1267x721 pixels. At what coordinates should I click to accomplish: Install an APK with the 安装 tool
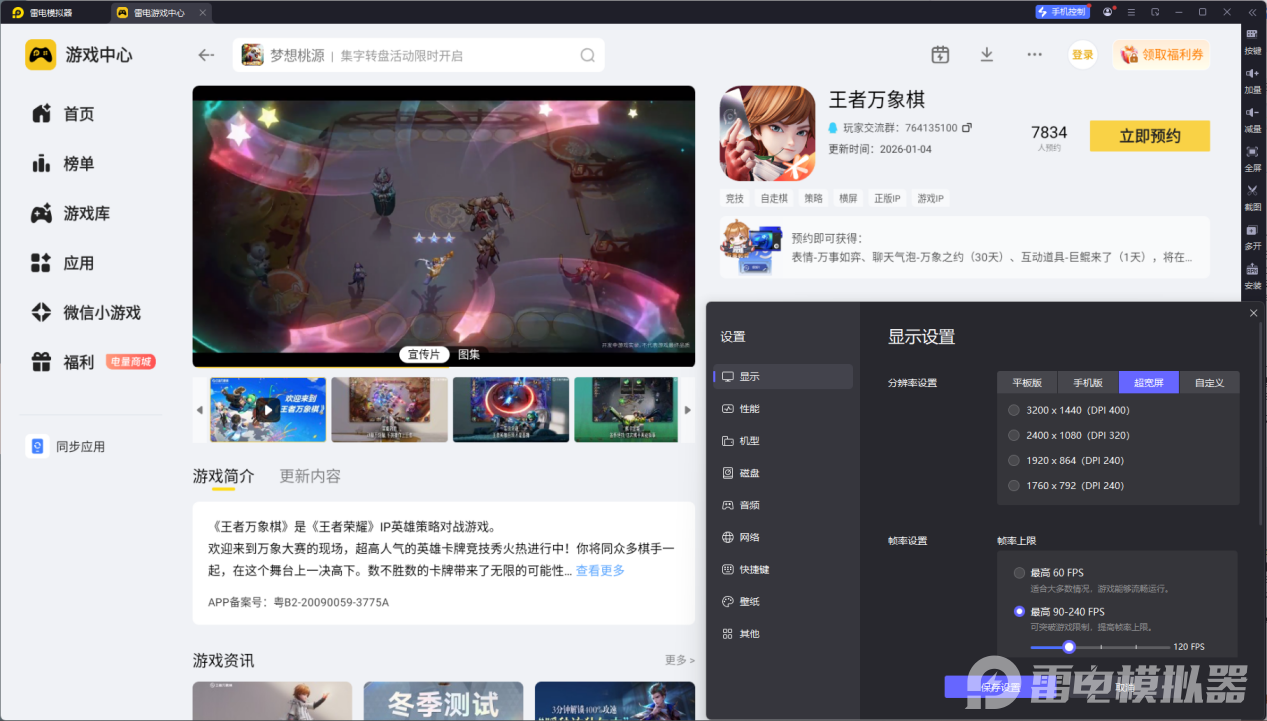click(x=1252, y=275)
